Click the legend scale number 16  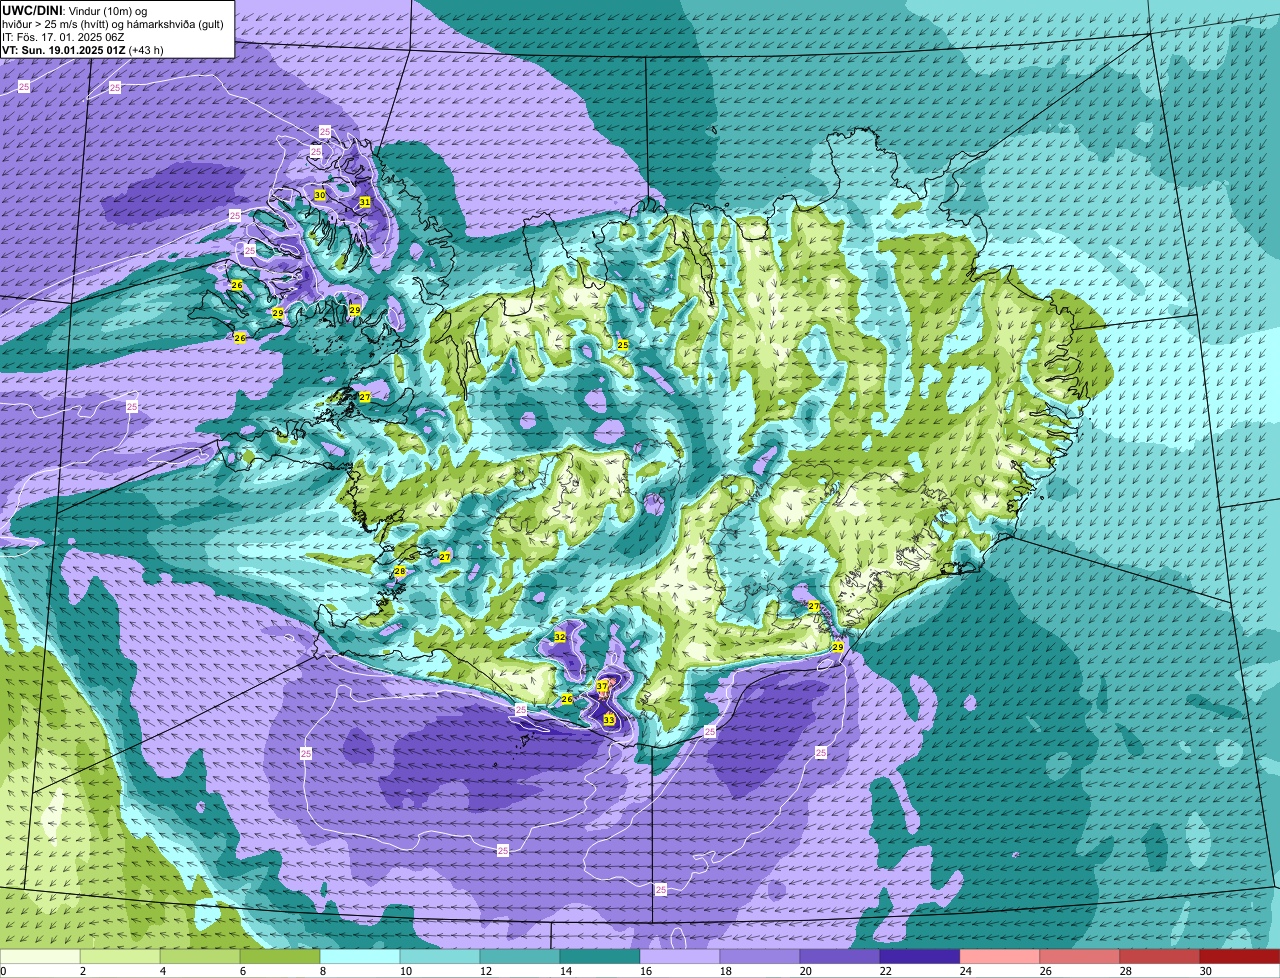tap(646, 971)
